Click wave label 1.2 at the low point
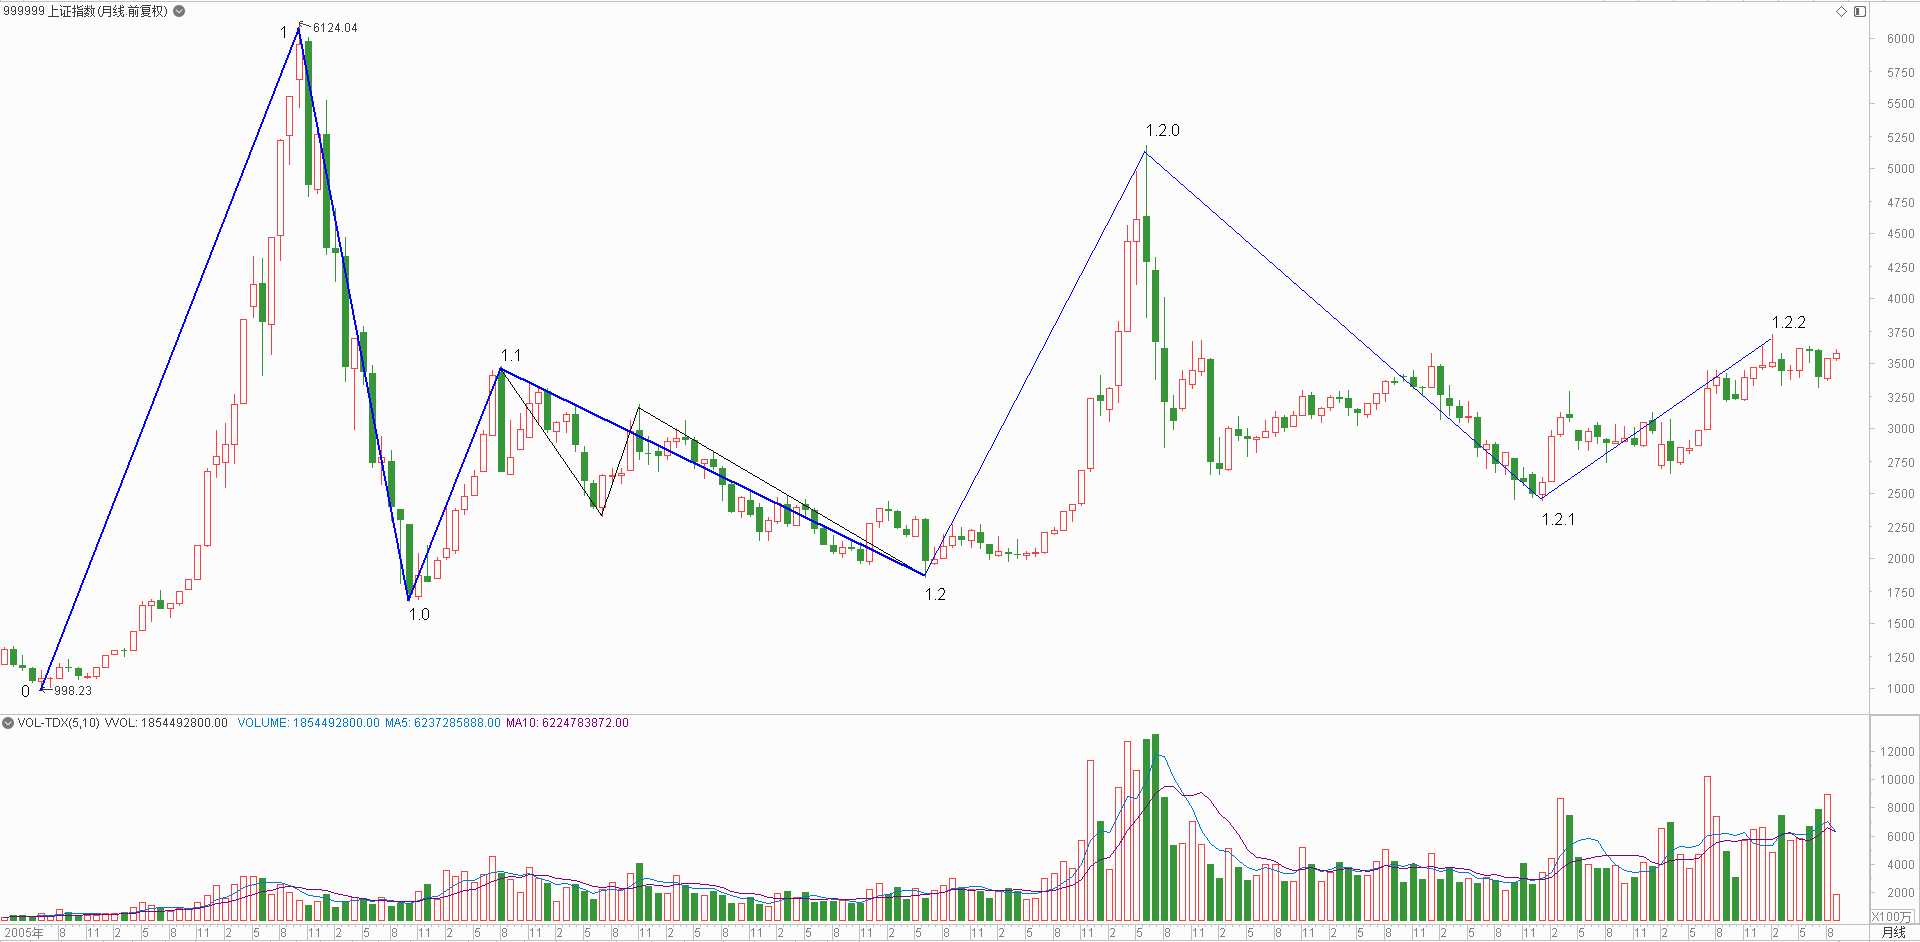 coord(935,594)
